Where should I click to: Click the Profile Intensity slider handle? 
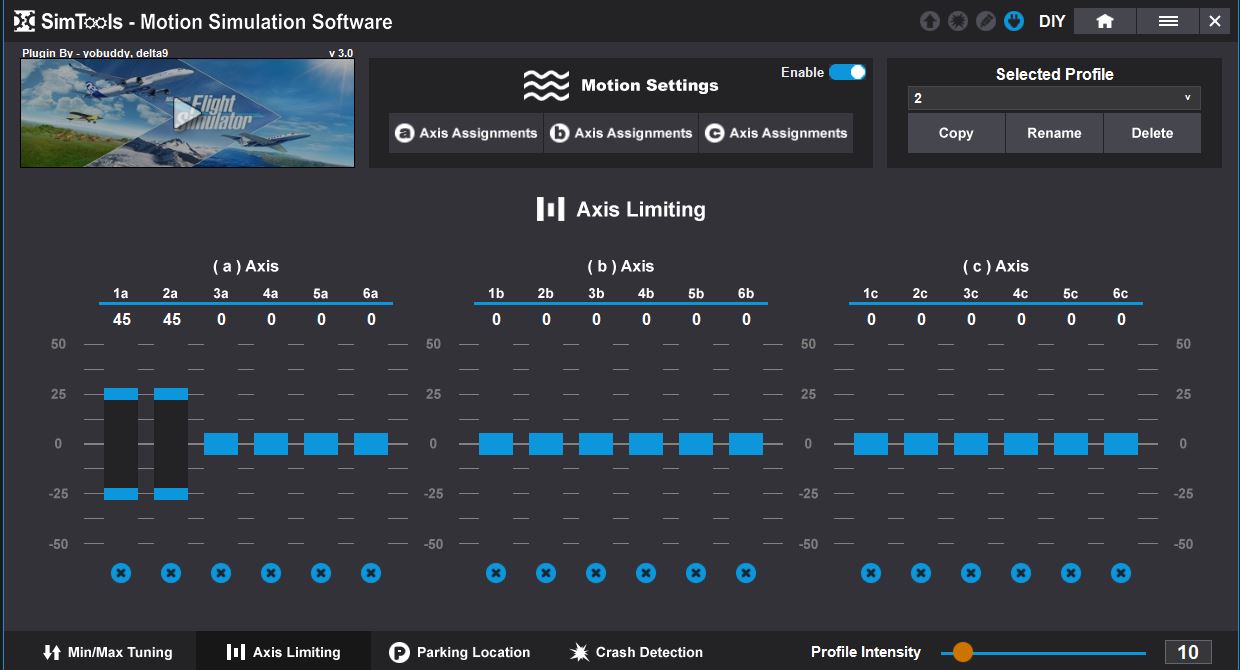click(962, 652)
